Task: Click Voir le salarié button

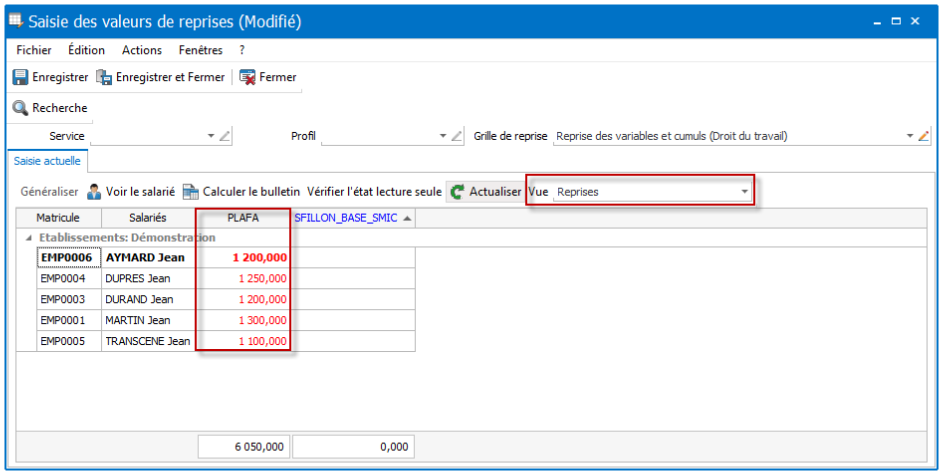Action: pyautogui.click(x=131, y=192)
